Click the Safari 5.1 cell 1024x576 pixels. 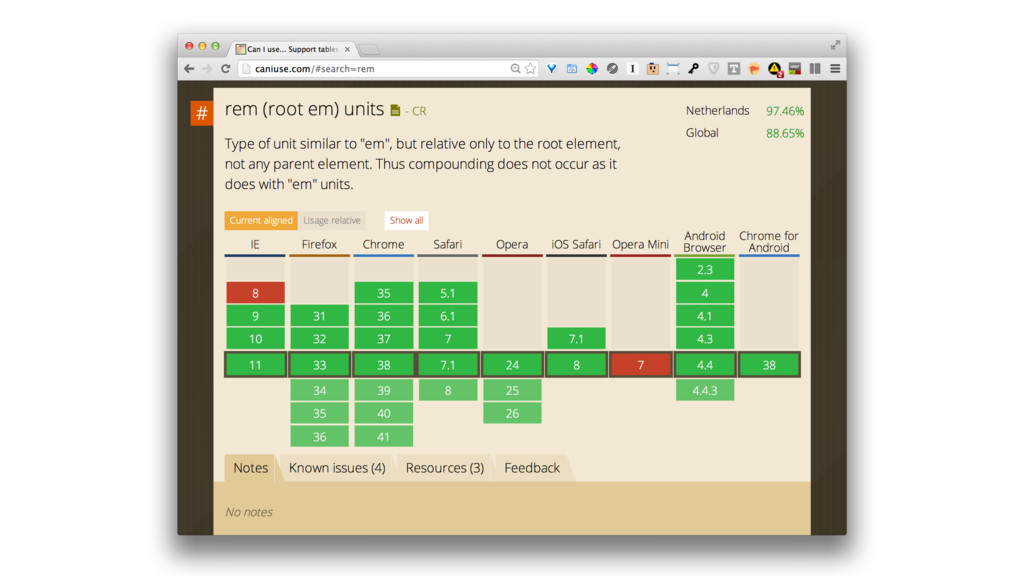tap(447, 293)
